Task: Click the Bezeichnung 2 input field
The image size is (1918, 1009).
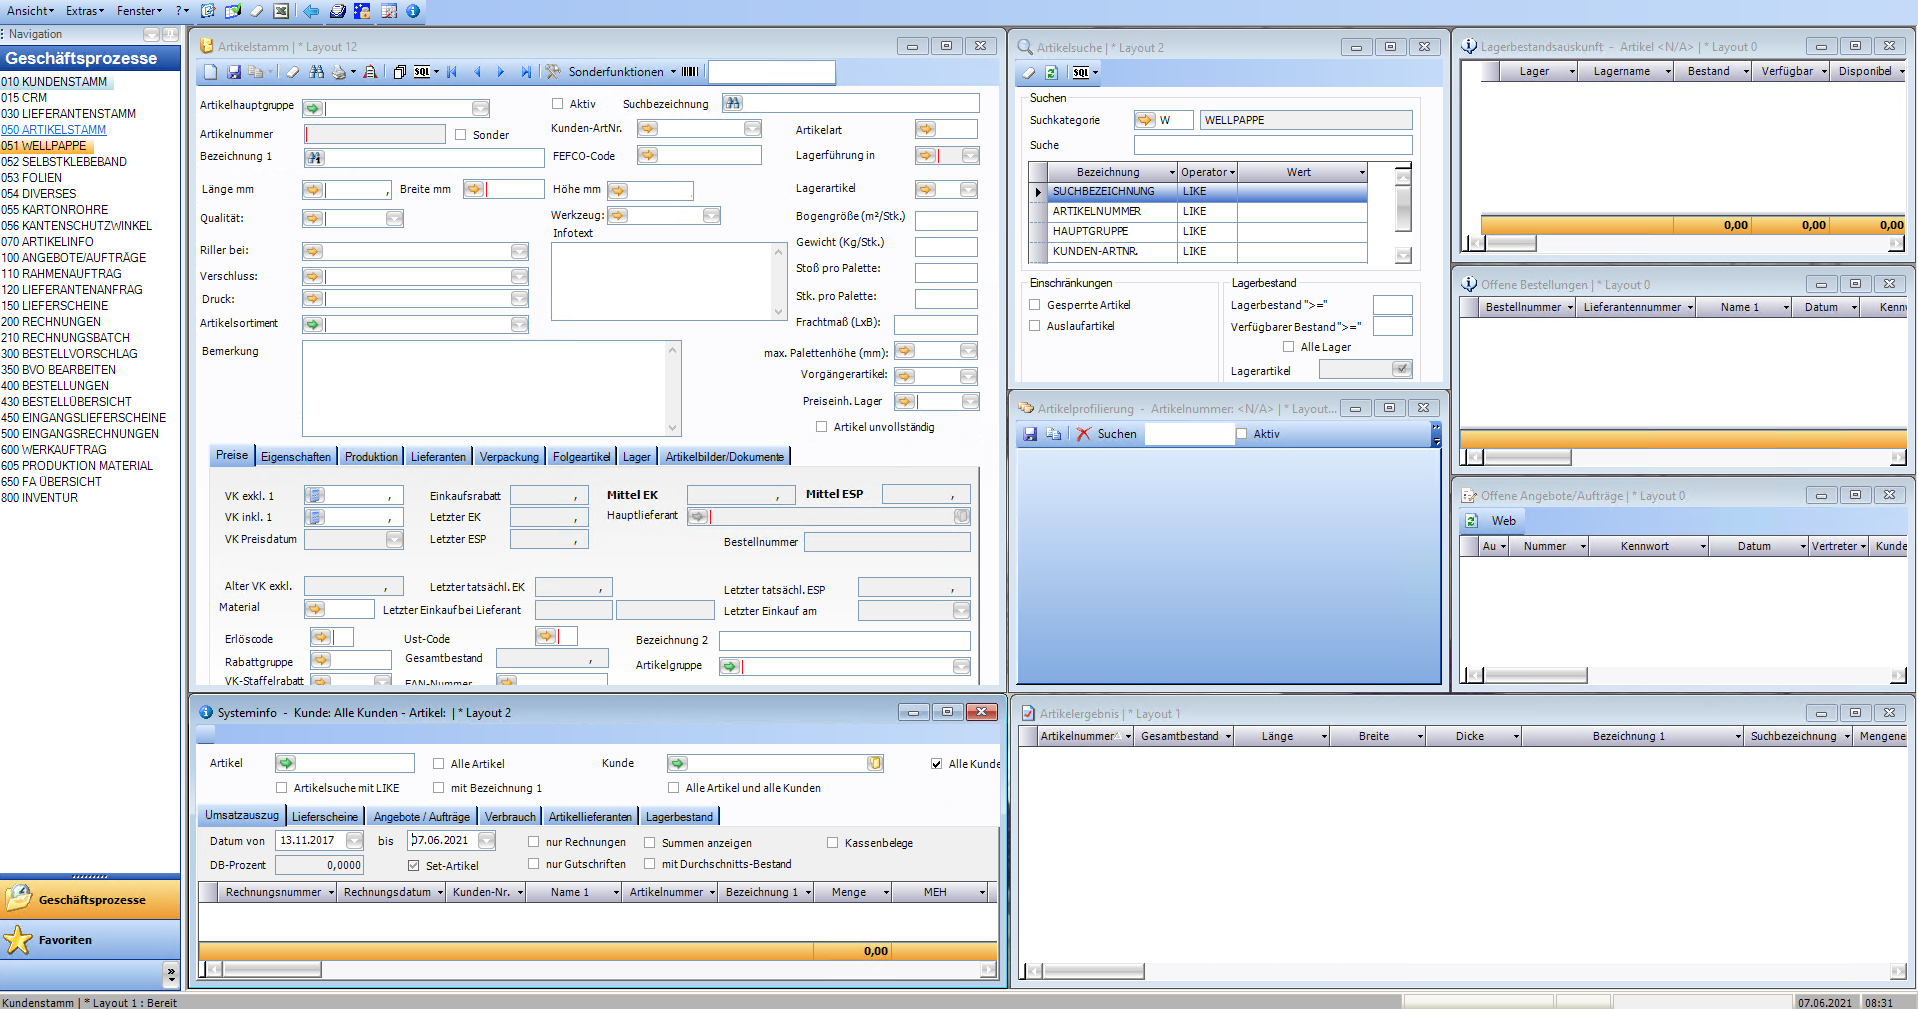Action: 844,641
